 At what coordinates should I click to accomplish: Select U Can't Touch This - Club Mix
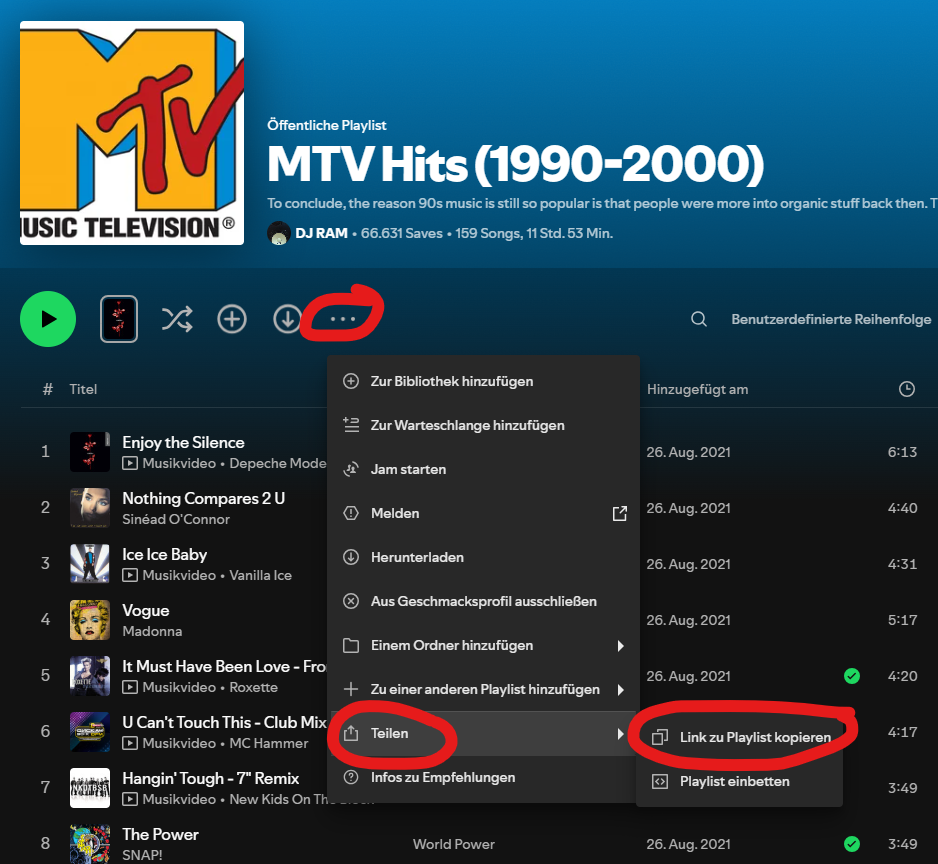[224, 722]
